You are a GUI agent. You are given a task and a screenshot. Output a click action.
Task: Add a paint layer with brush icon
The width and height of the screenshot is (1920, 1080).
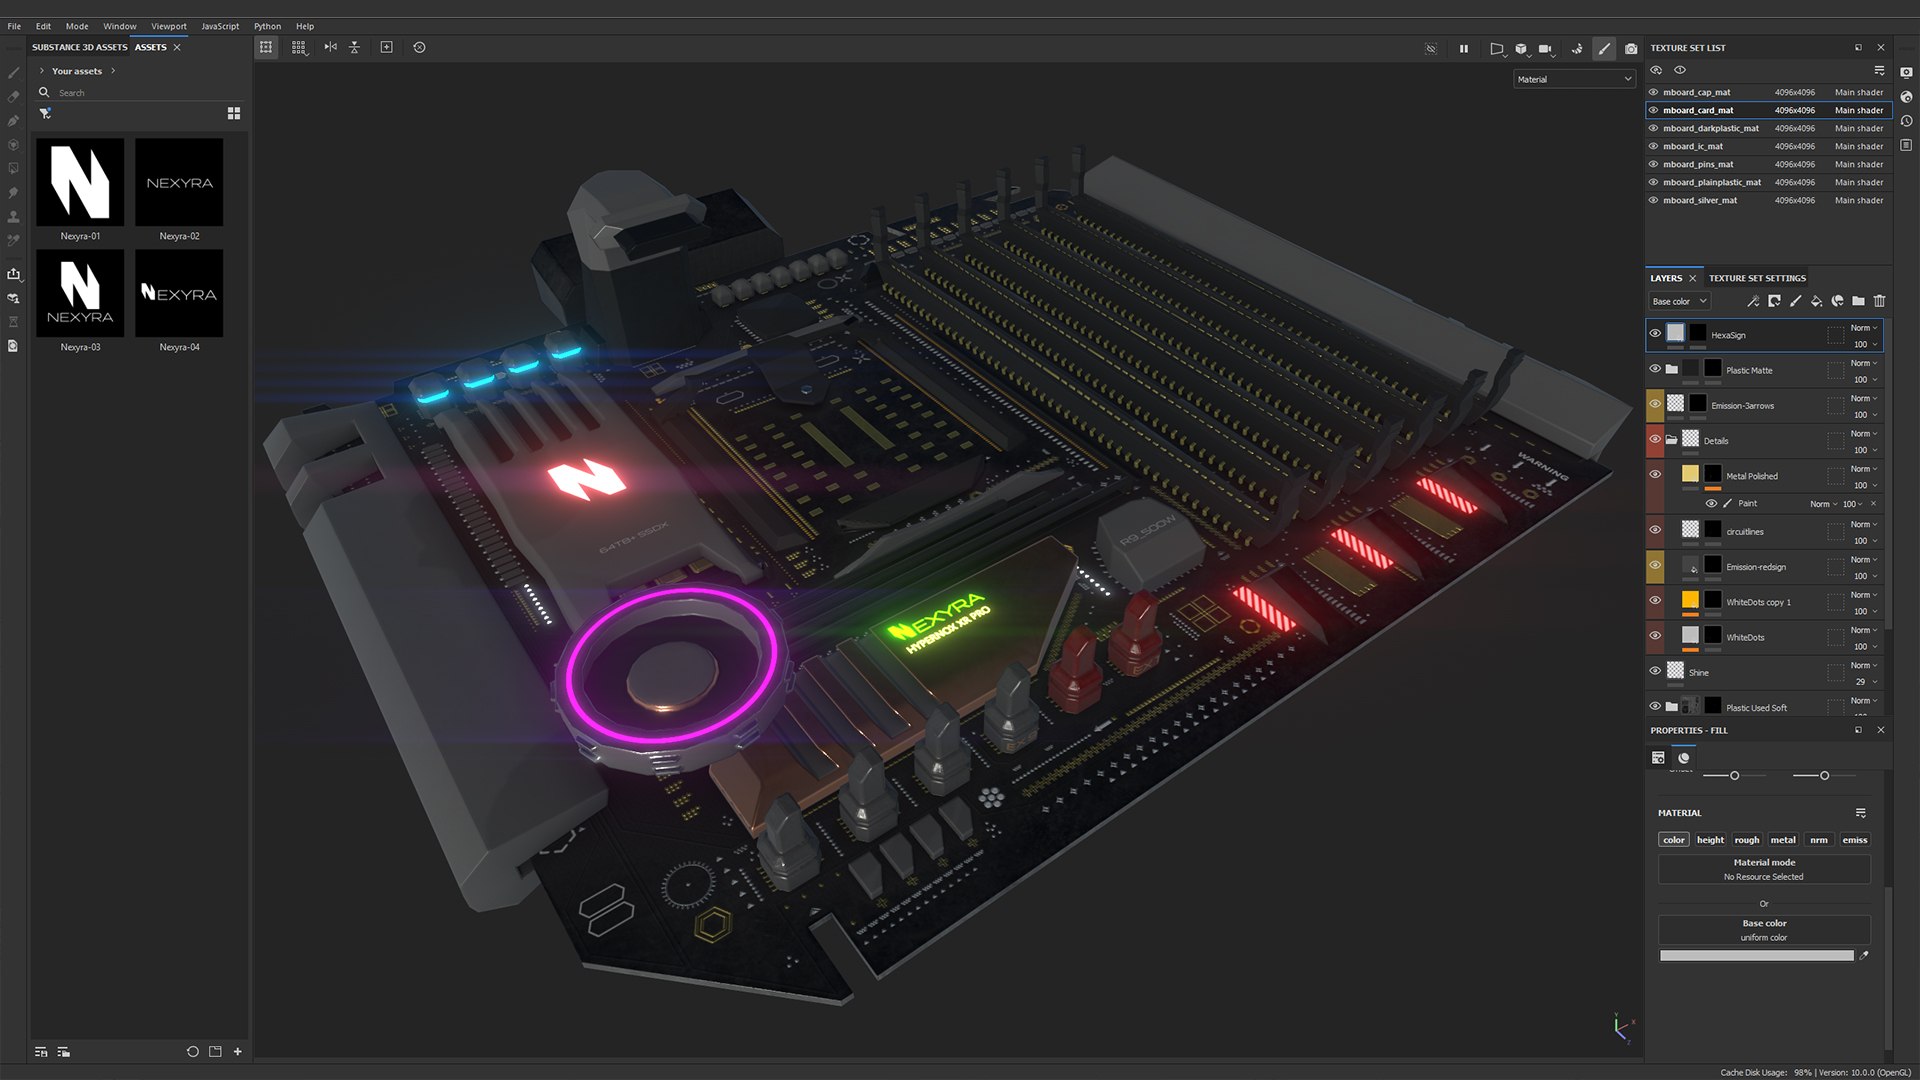[1795, 301]
